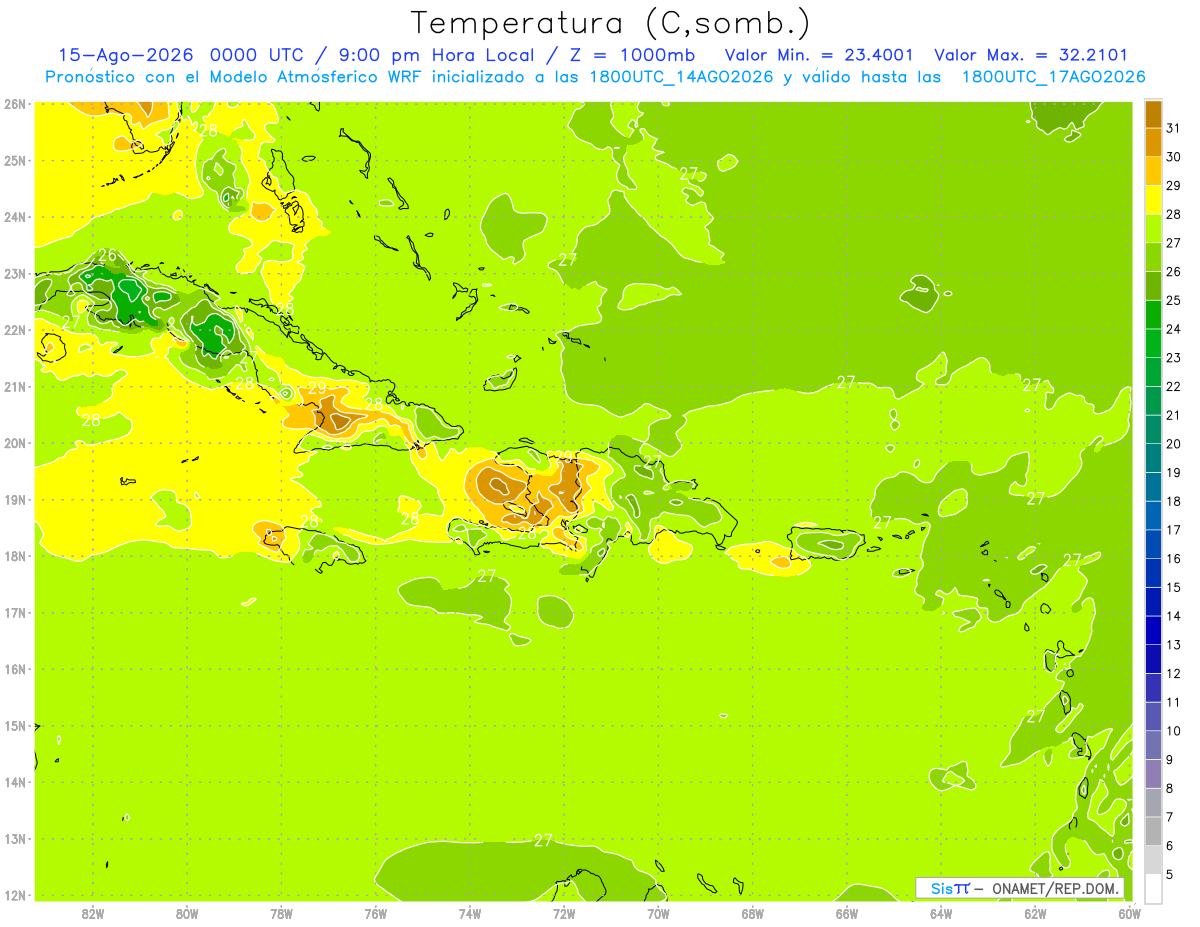Click the 22N latitude axis label
Image resolution: width=1200 pixels, height=927 pixels.
point(15,330)
